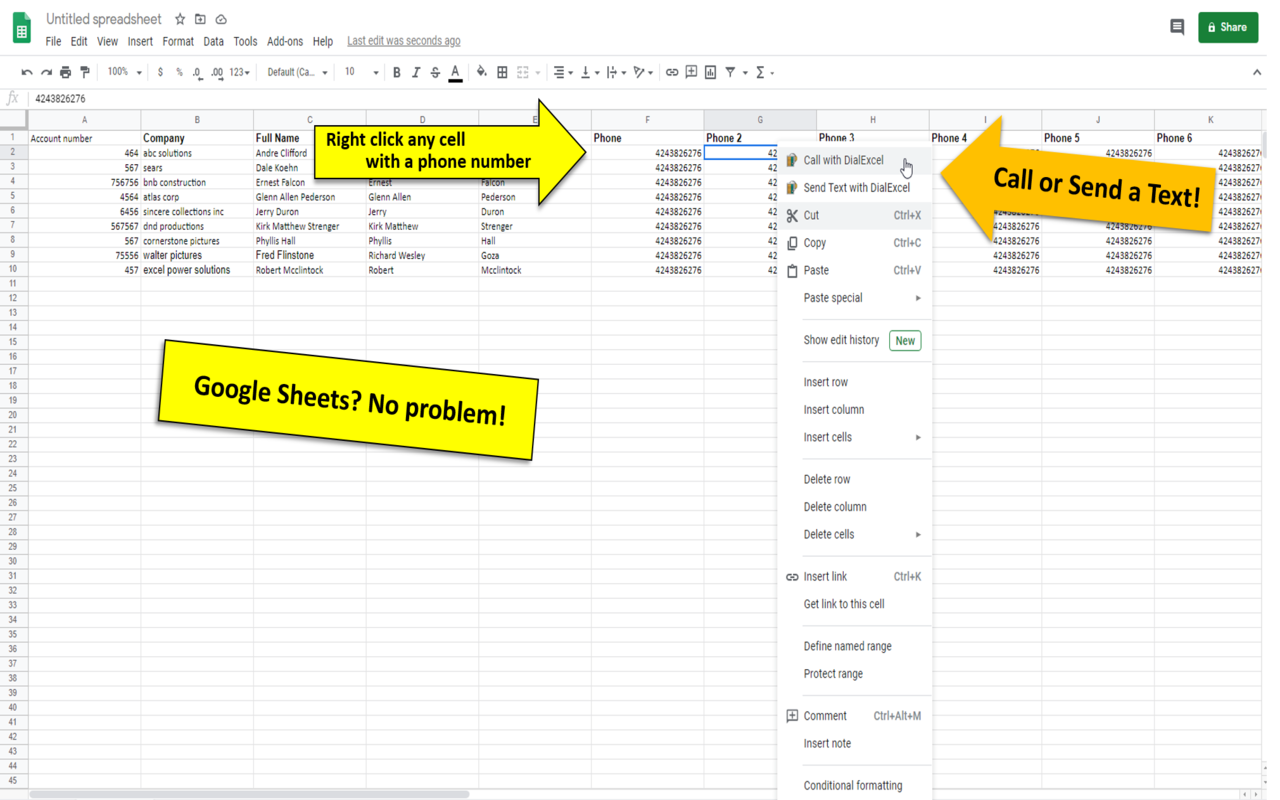The width and height of the screenshot is (1280, 800).
Task: Click the Create filter icon
Action: click(730, 72)
